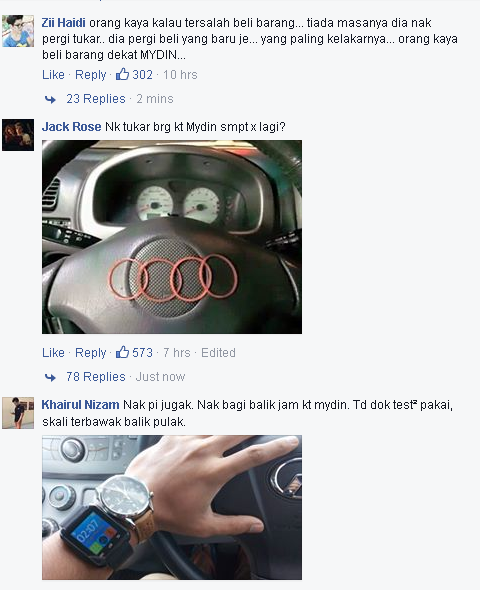Expand the 78 Replies thread

[96, 377]
